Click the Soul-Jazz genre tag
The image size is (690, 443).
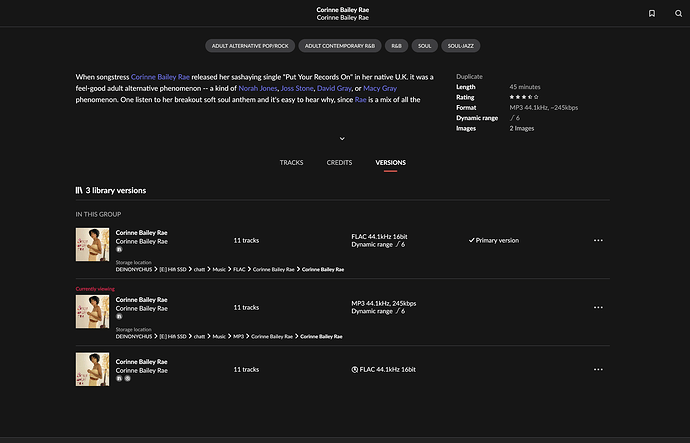(462, 46)
